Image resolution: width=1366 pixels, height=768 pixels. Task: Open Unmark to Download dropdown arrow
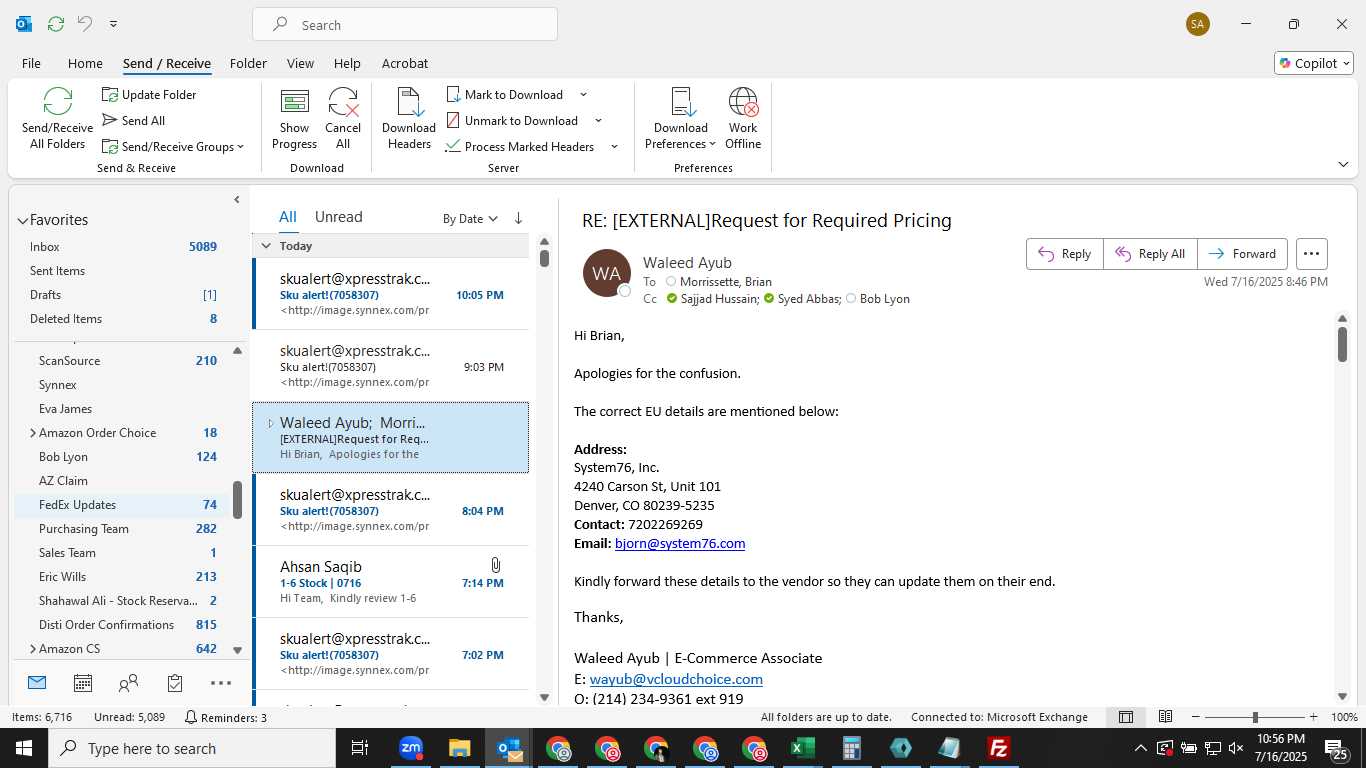(x=598, y=121)
